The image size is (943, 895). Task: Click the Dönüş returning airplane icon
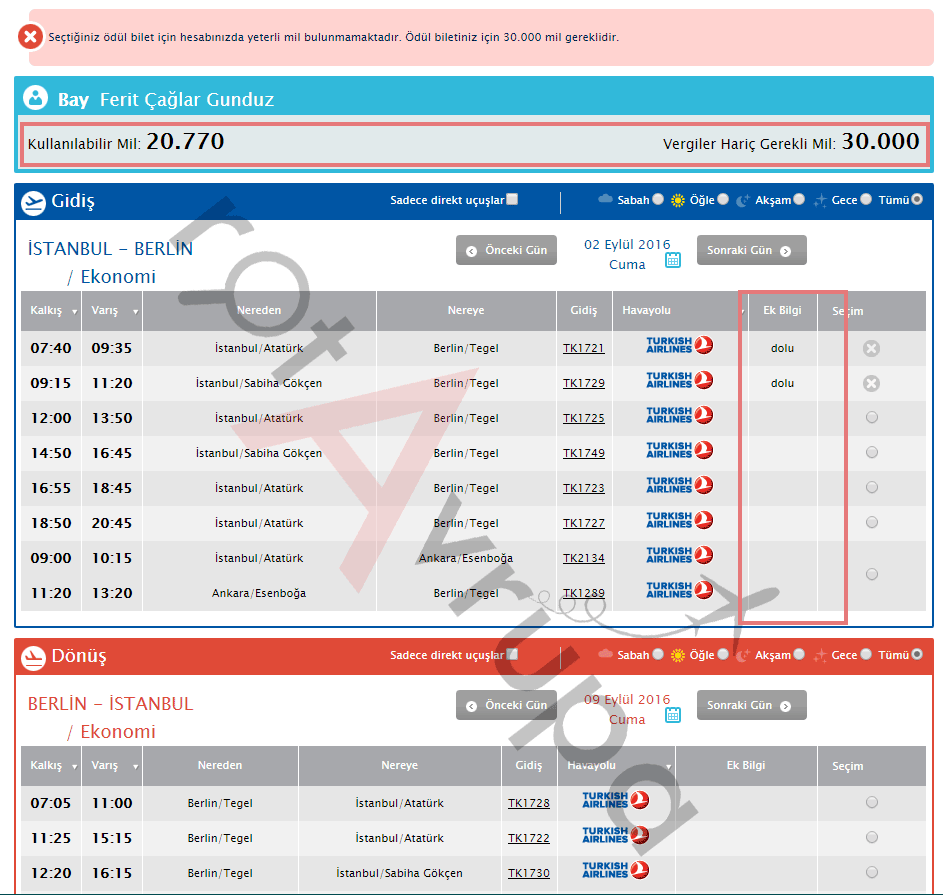coord(34,657)
